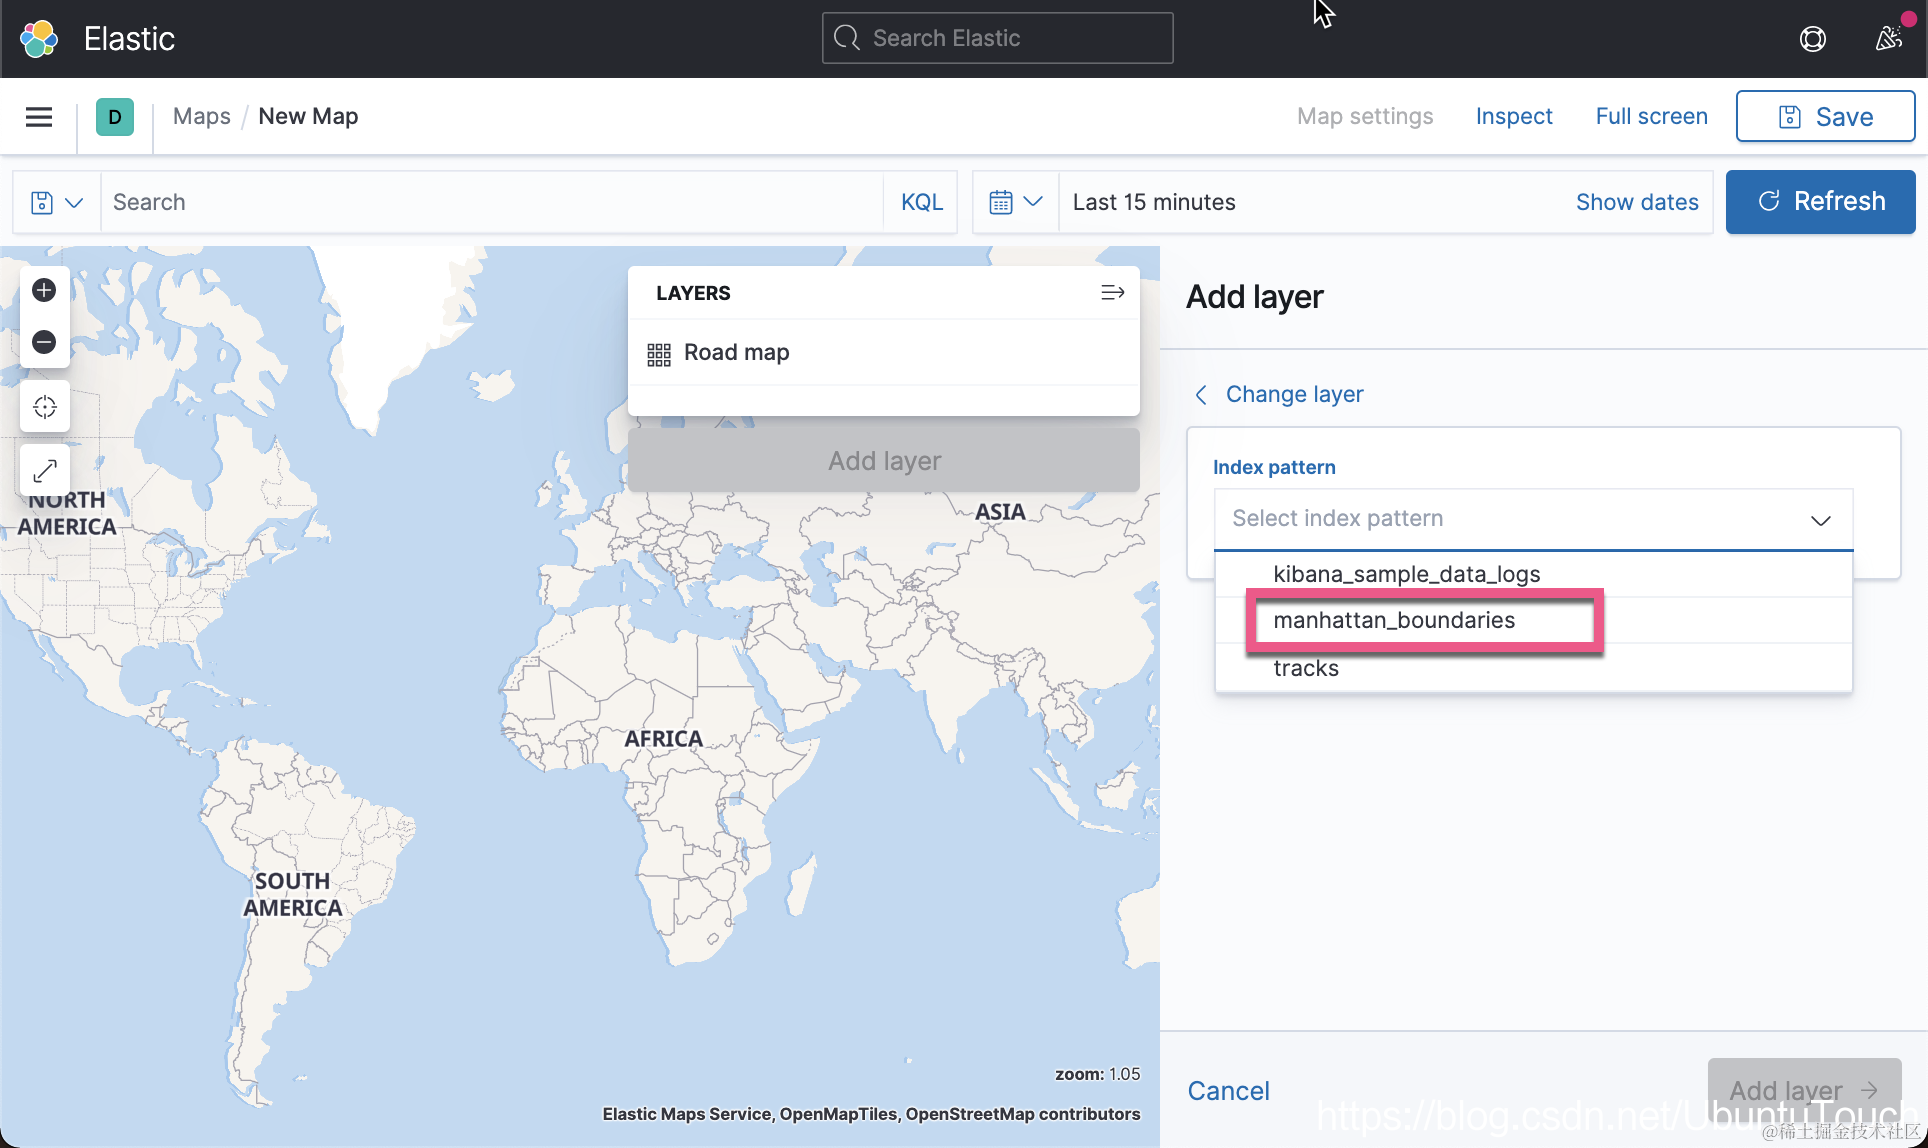Open the map tools expand icon
Viewport: 1928px width, 1148px height.
(44, 470)
